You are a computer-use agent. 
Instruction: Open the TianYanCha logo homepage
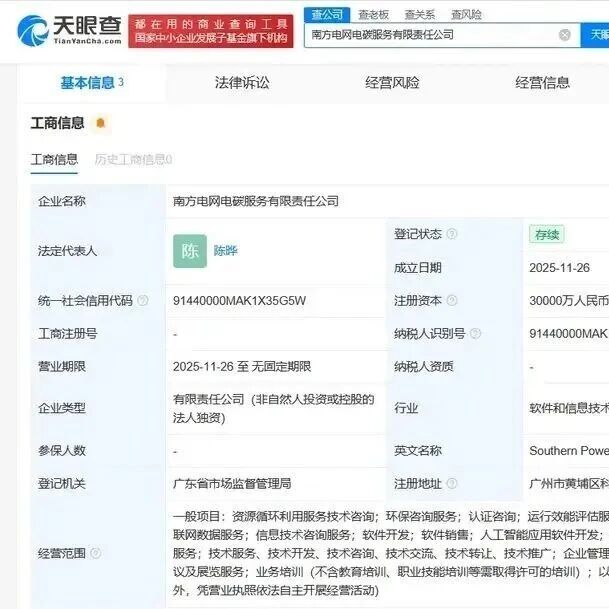coord(70,30)
